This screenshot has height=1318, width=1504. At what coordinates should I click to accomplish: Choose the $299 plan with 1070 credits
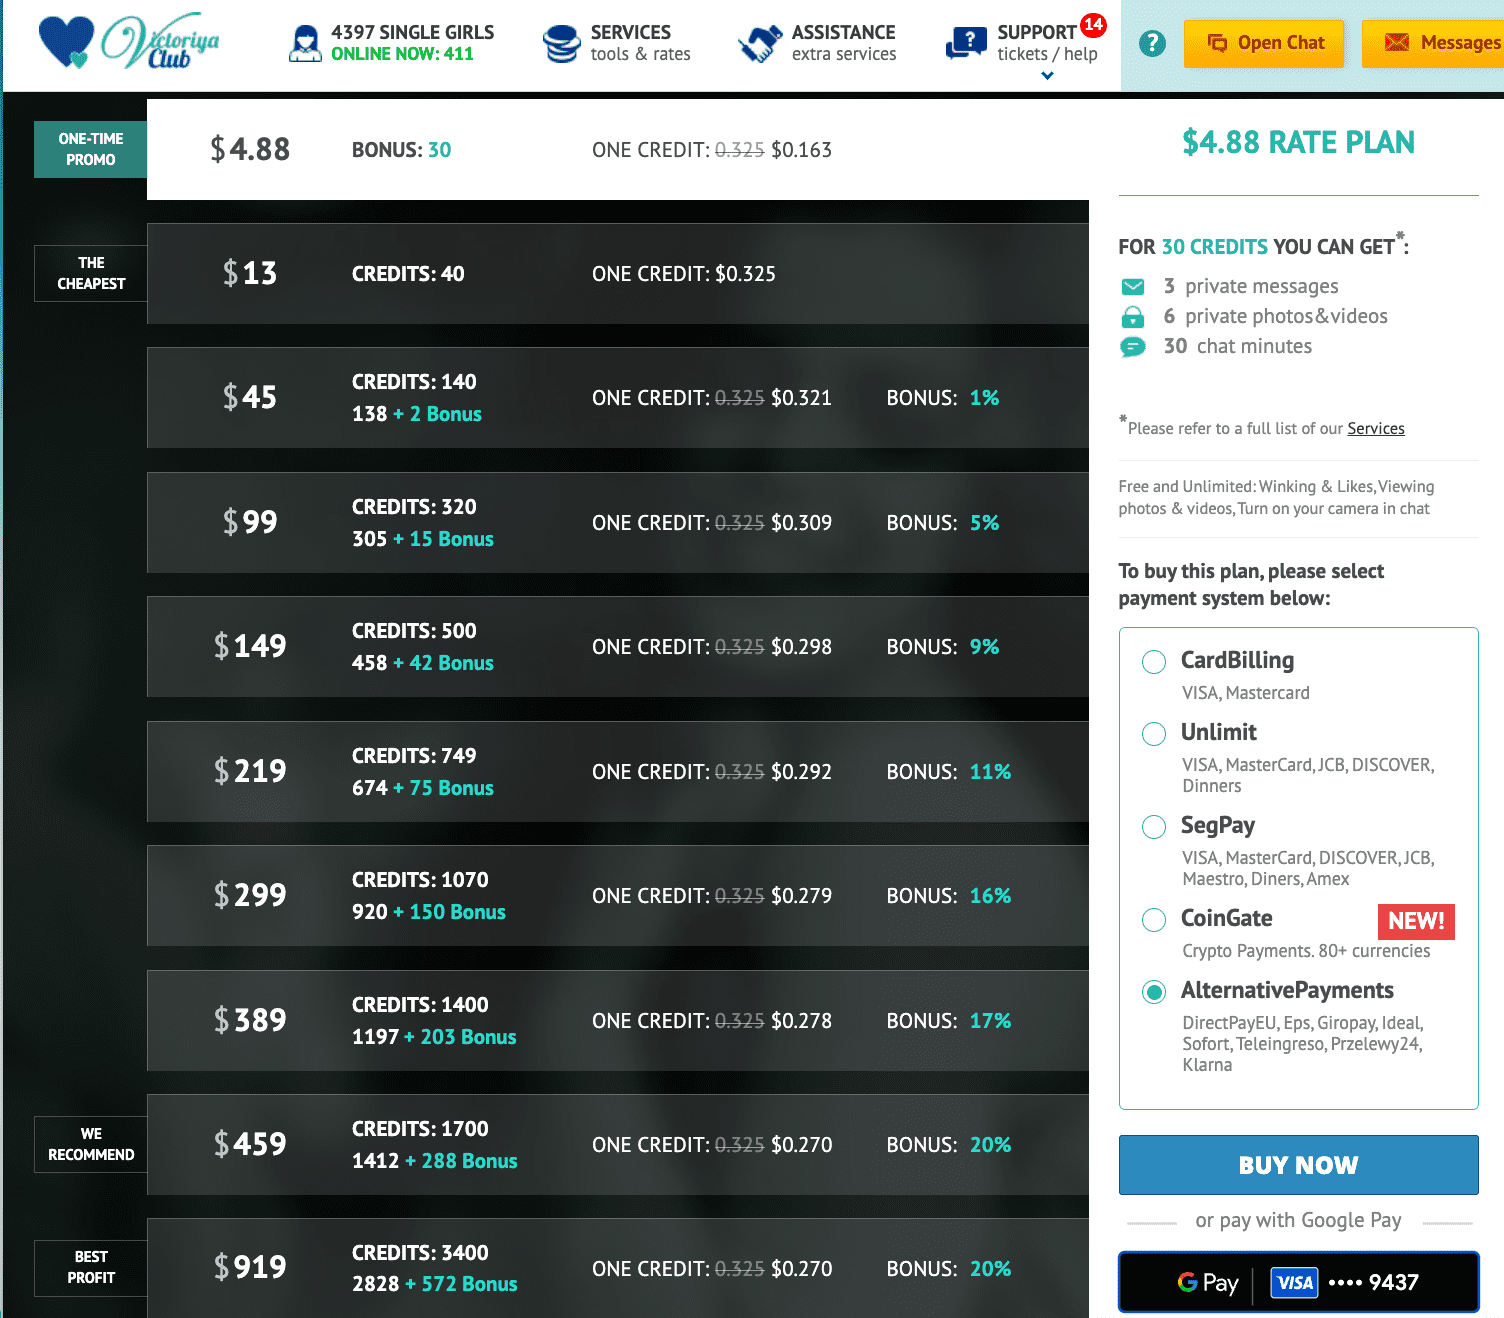coord(618,895)
